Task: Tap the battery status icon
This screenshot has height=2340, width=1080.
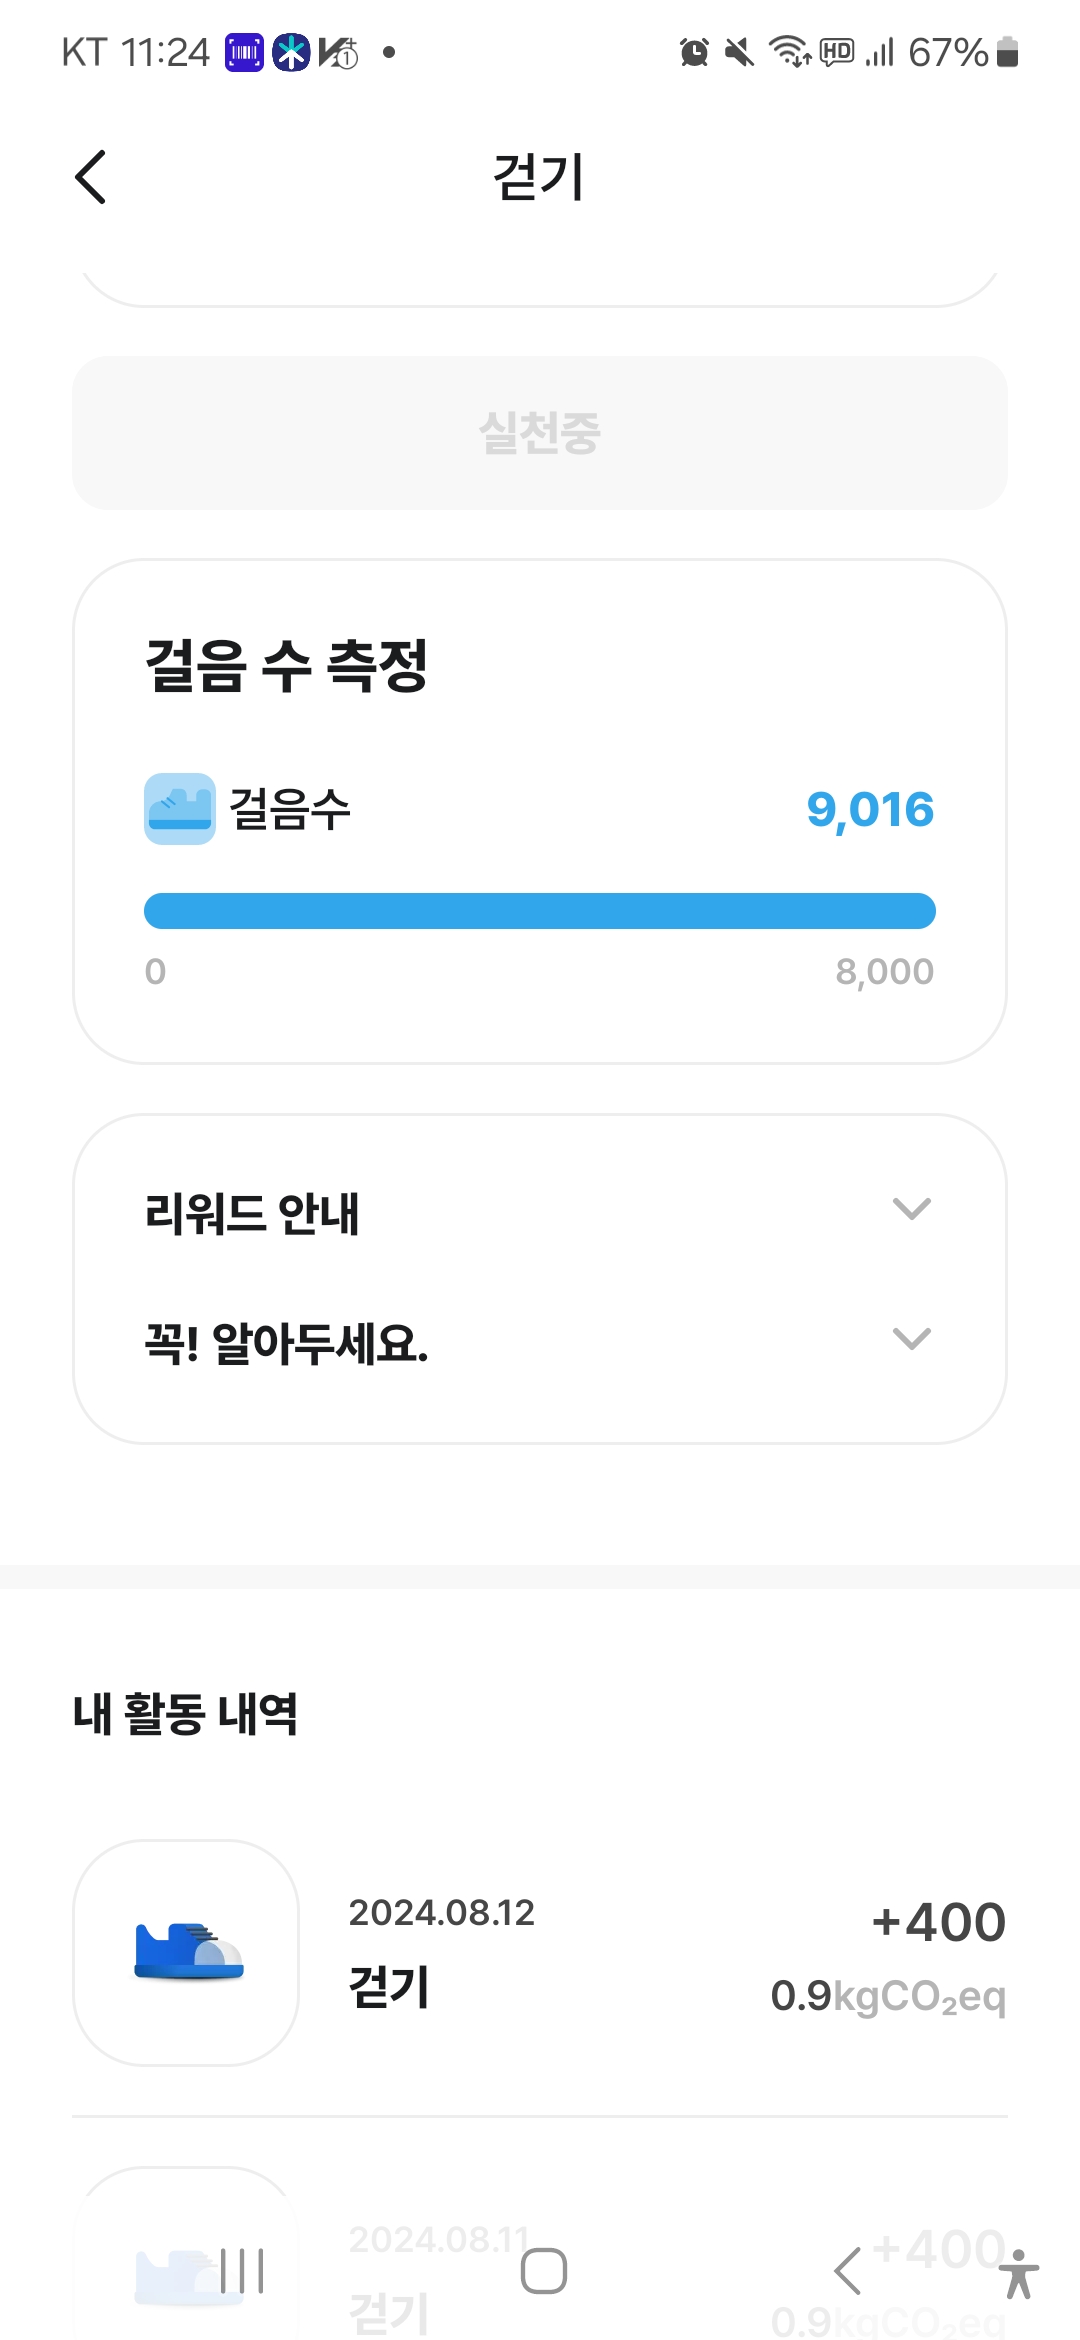Action: tap(1008, 52)
